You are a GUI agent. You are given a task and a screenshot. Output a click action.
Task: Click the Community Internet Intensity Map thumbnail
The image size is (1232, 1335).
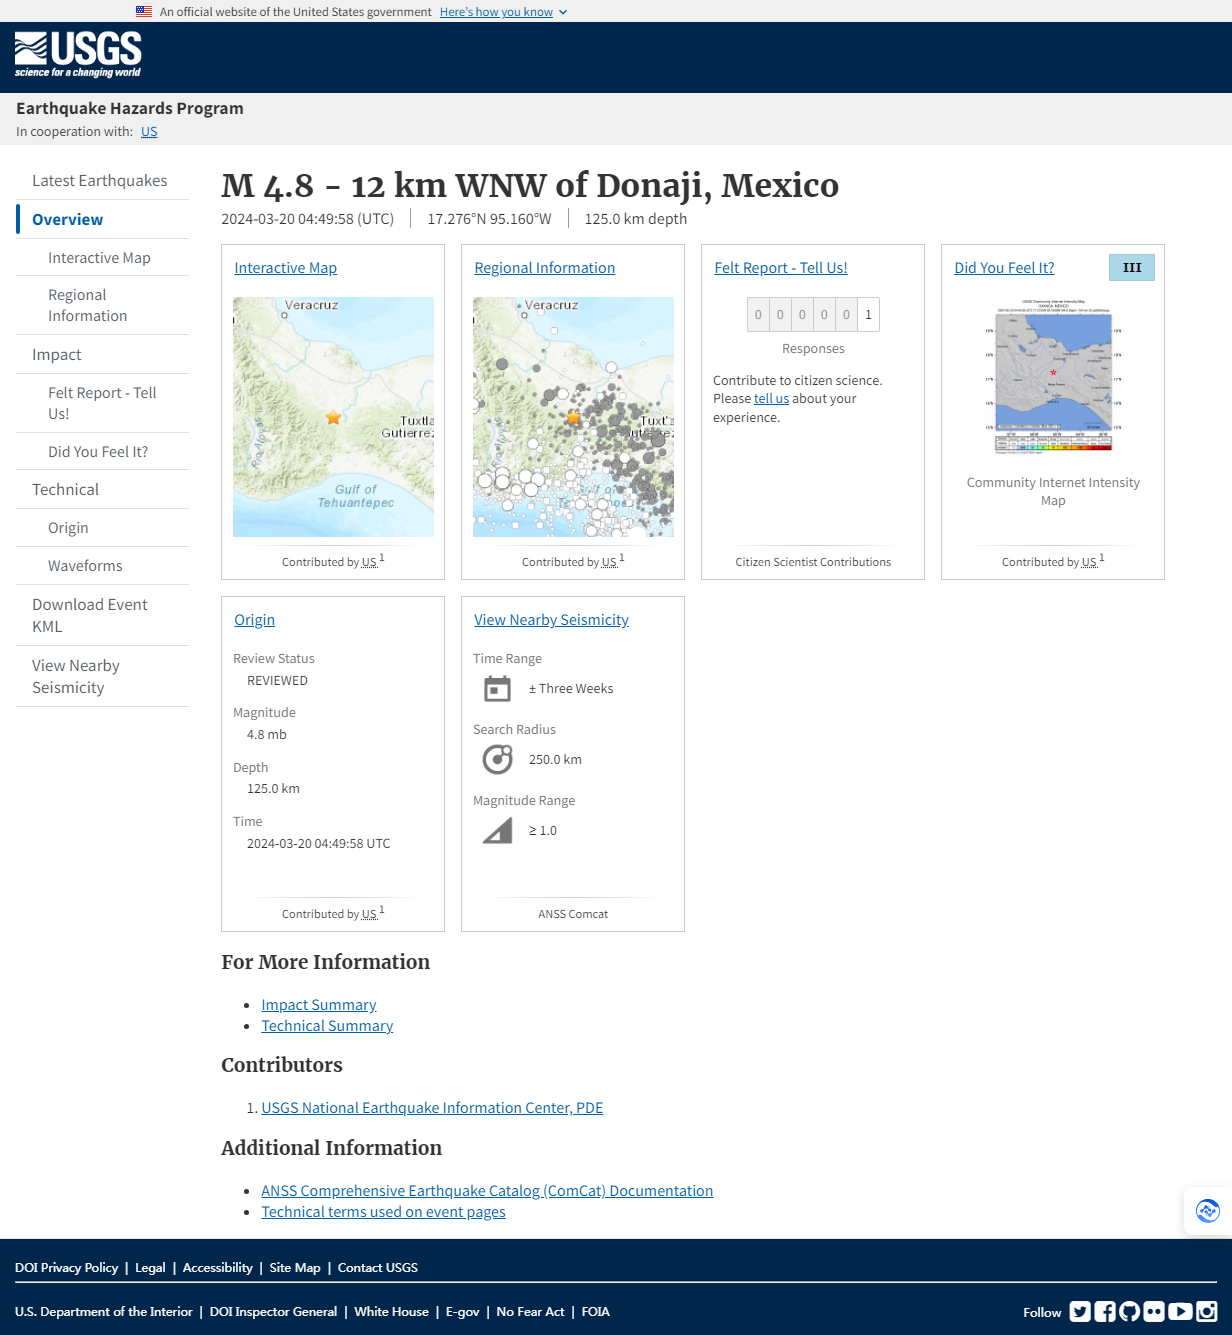pos(1053,376)
